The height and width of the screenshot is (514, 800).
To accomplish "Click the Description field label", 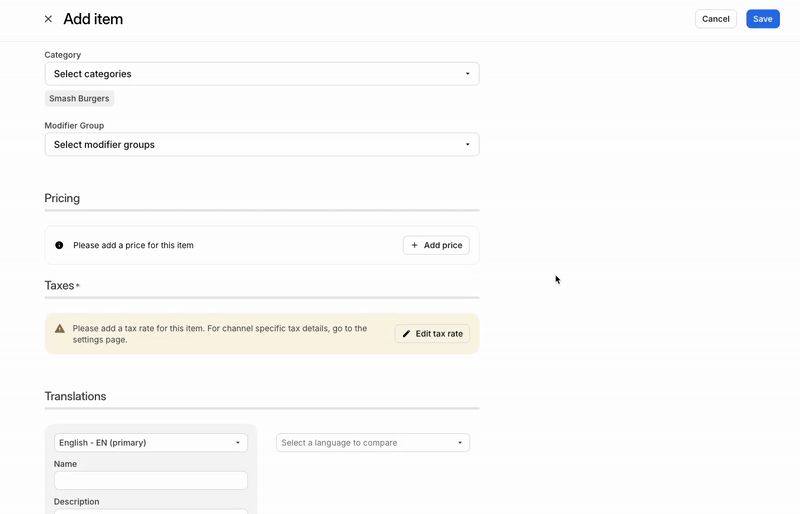I will click(77, 502).
